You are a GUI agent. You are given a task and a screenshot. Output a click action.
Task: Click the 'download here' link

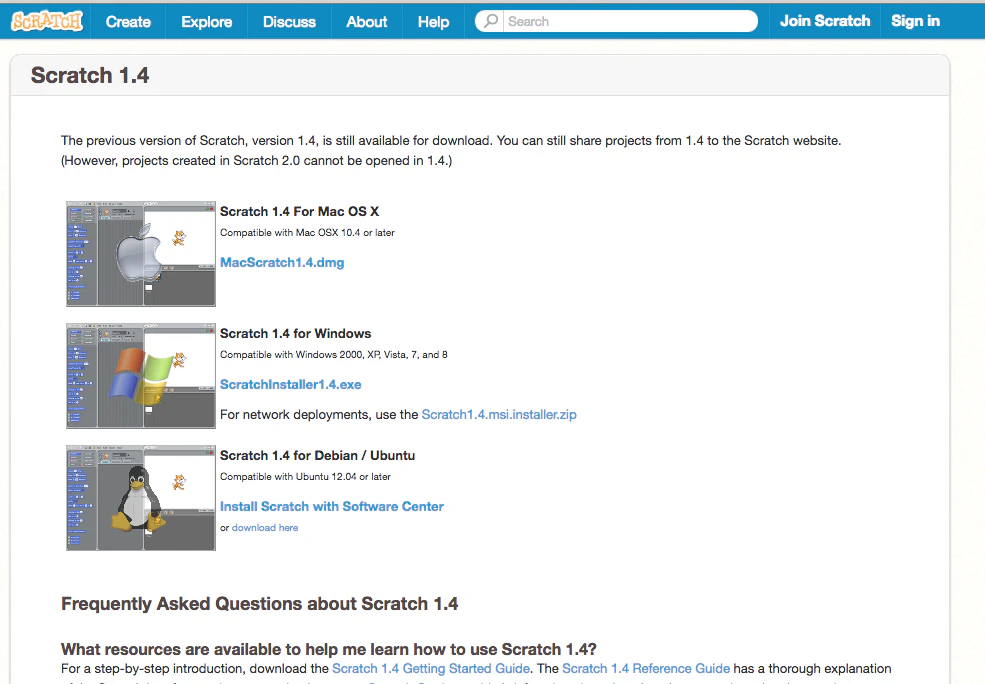coord(265,528)
